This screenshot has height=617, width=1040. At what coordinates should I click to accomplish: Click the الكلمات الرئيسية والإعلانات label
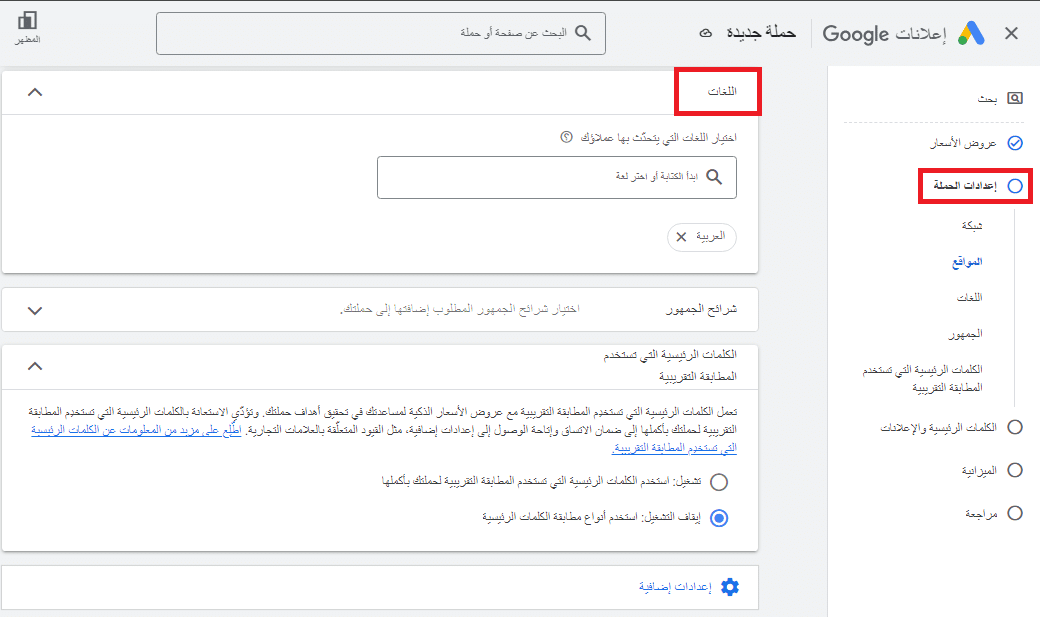(939, 428)
